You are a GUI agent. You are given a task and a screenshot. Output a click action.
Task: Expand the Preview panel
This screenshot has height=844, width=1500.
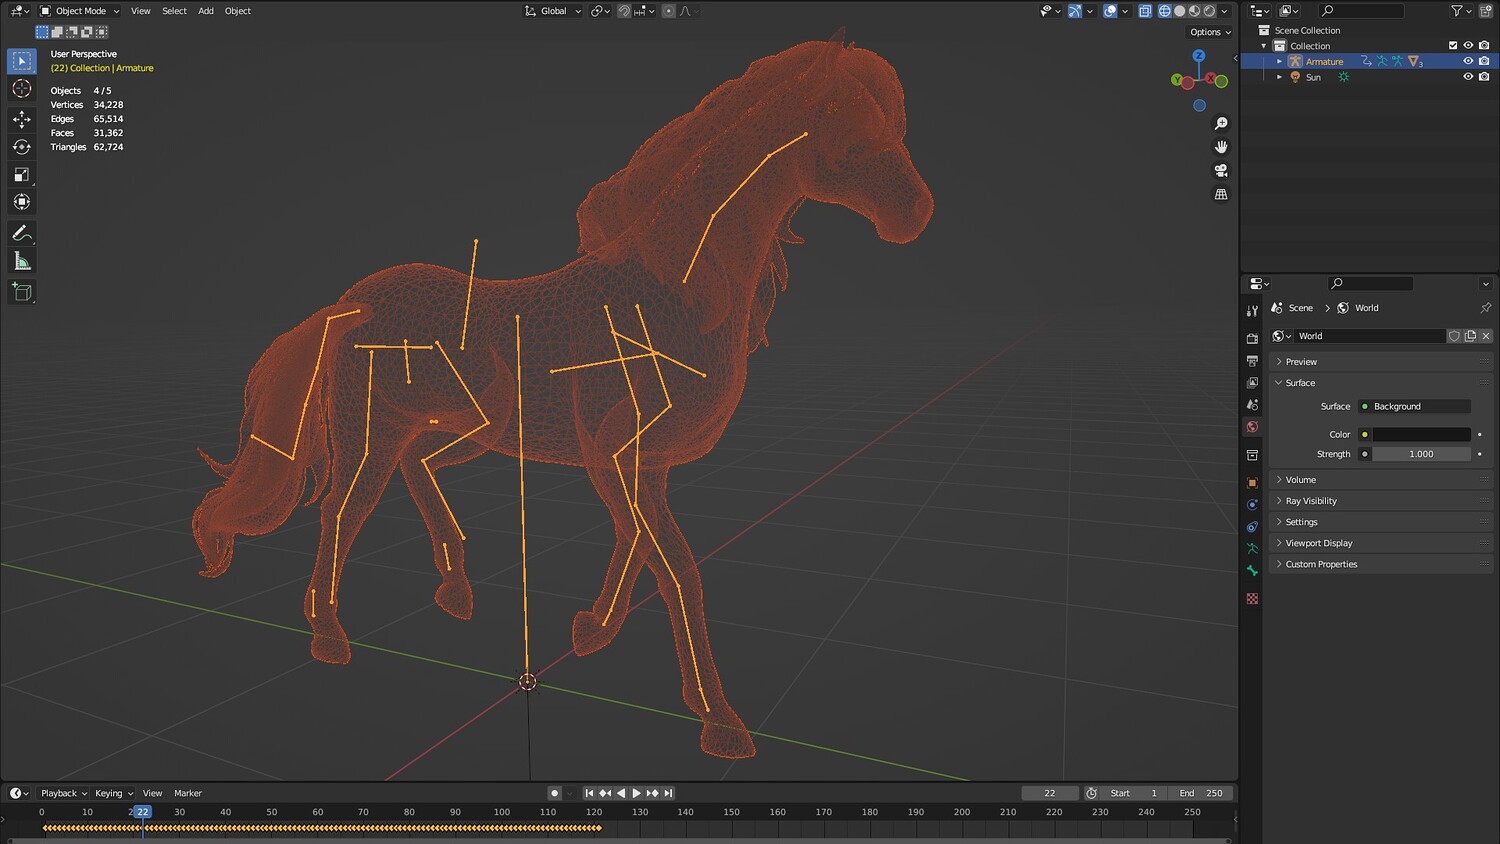tap(1380, 362)
